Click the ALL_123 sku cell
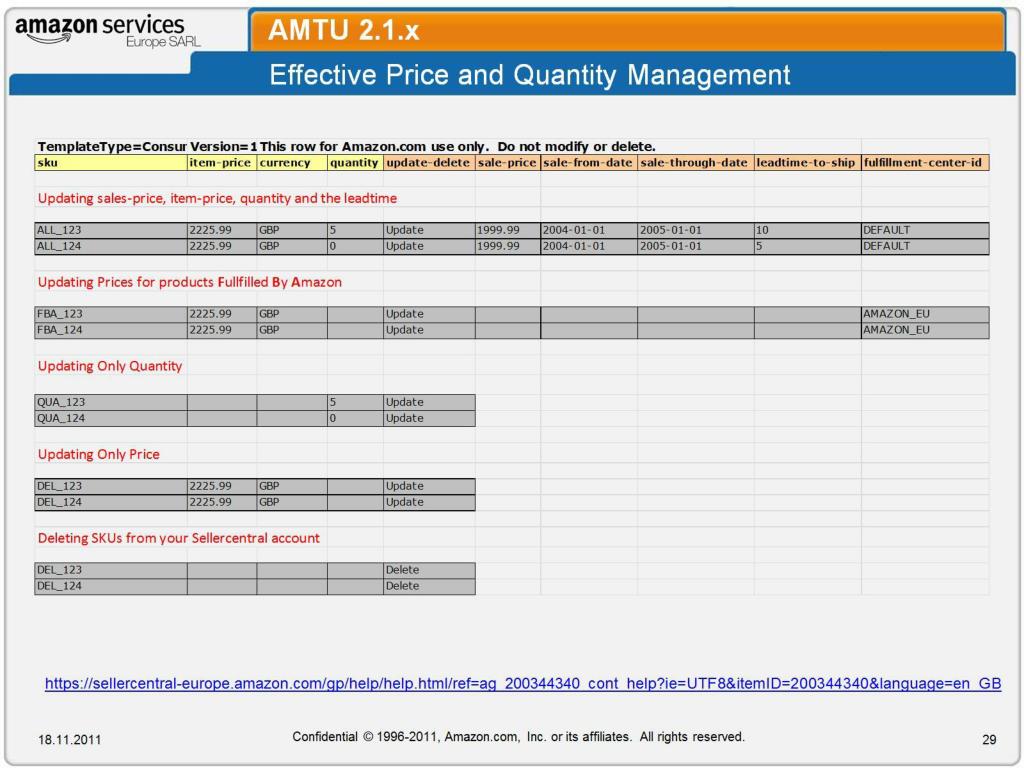The height and width of the screenshot is (768, 1024). coord(111,230)
